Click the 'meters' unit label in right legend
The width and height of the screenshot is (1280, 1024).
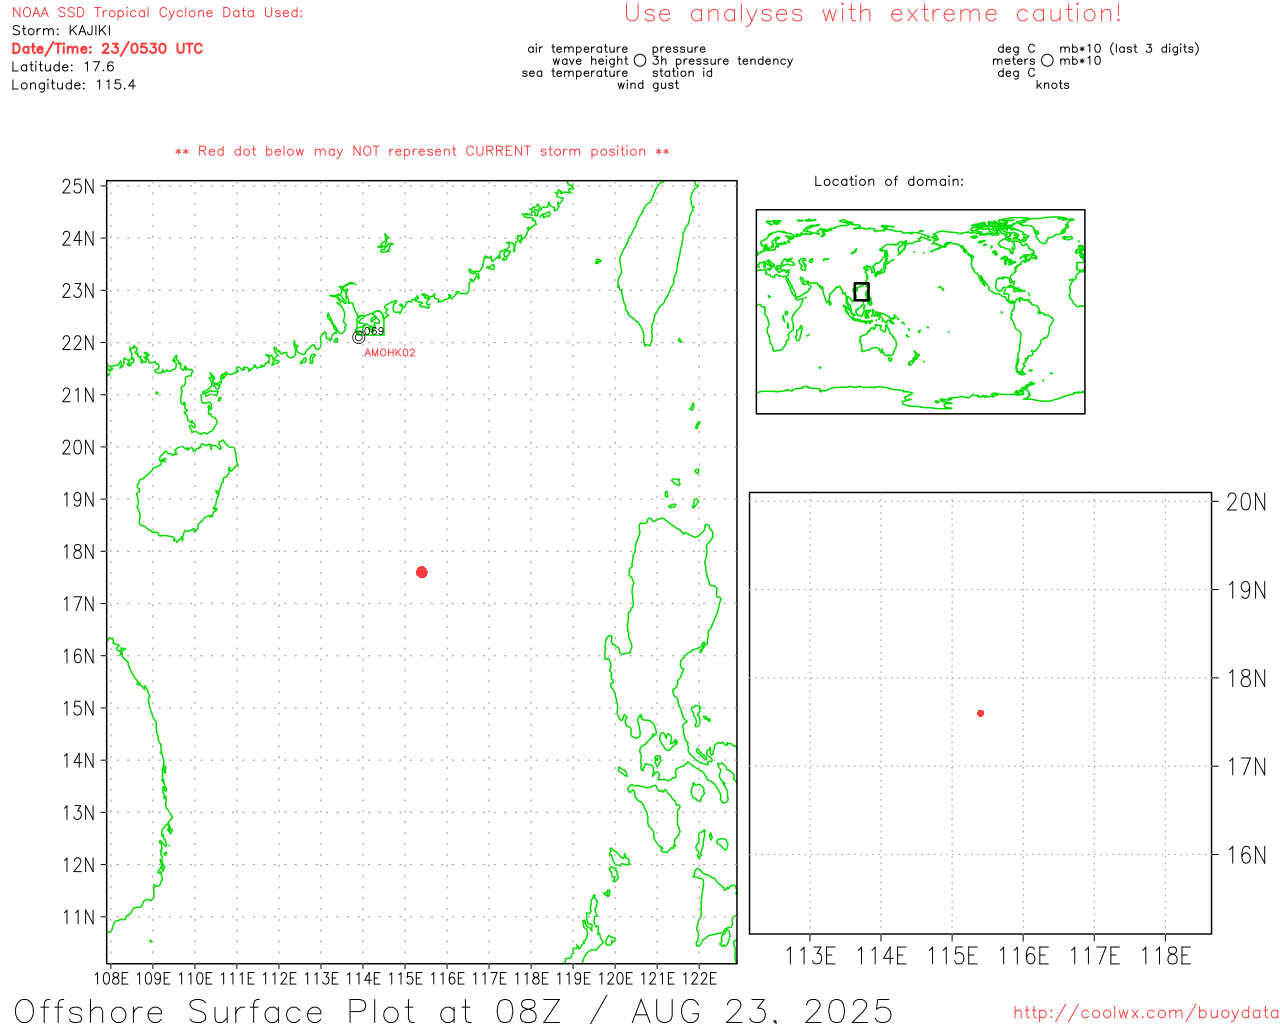tap(1014, 61)
